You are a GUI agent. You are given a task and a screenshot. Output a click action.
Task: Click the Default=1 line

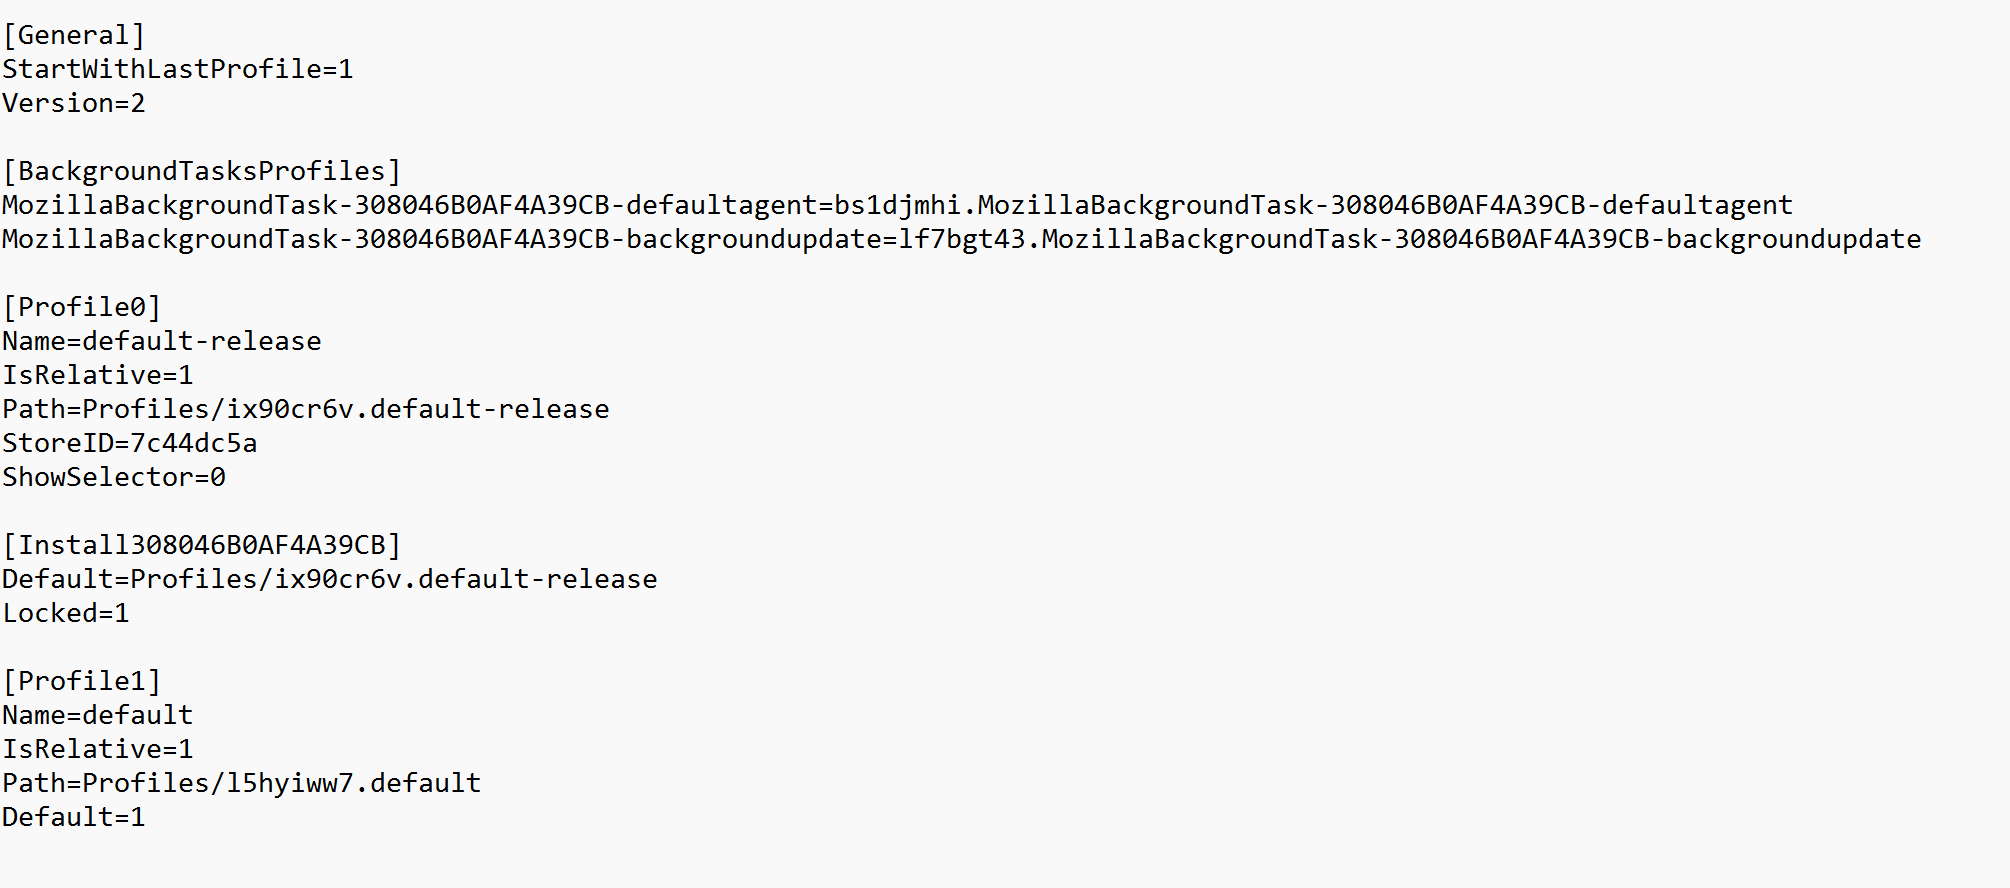click(74, 817)
